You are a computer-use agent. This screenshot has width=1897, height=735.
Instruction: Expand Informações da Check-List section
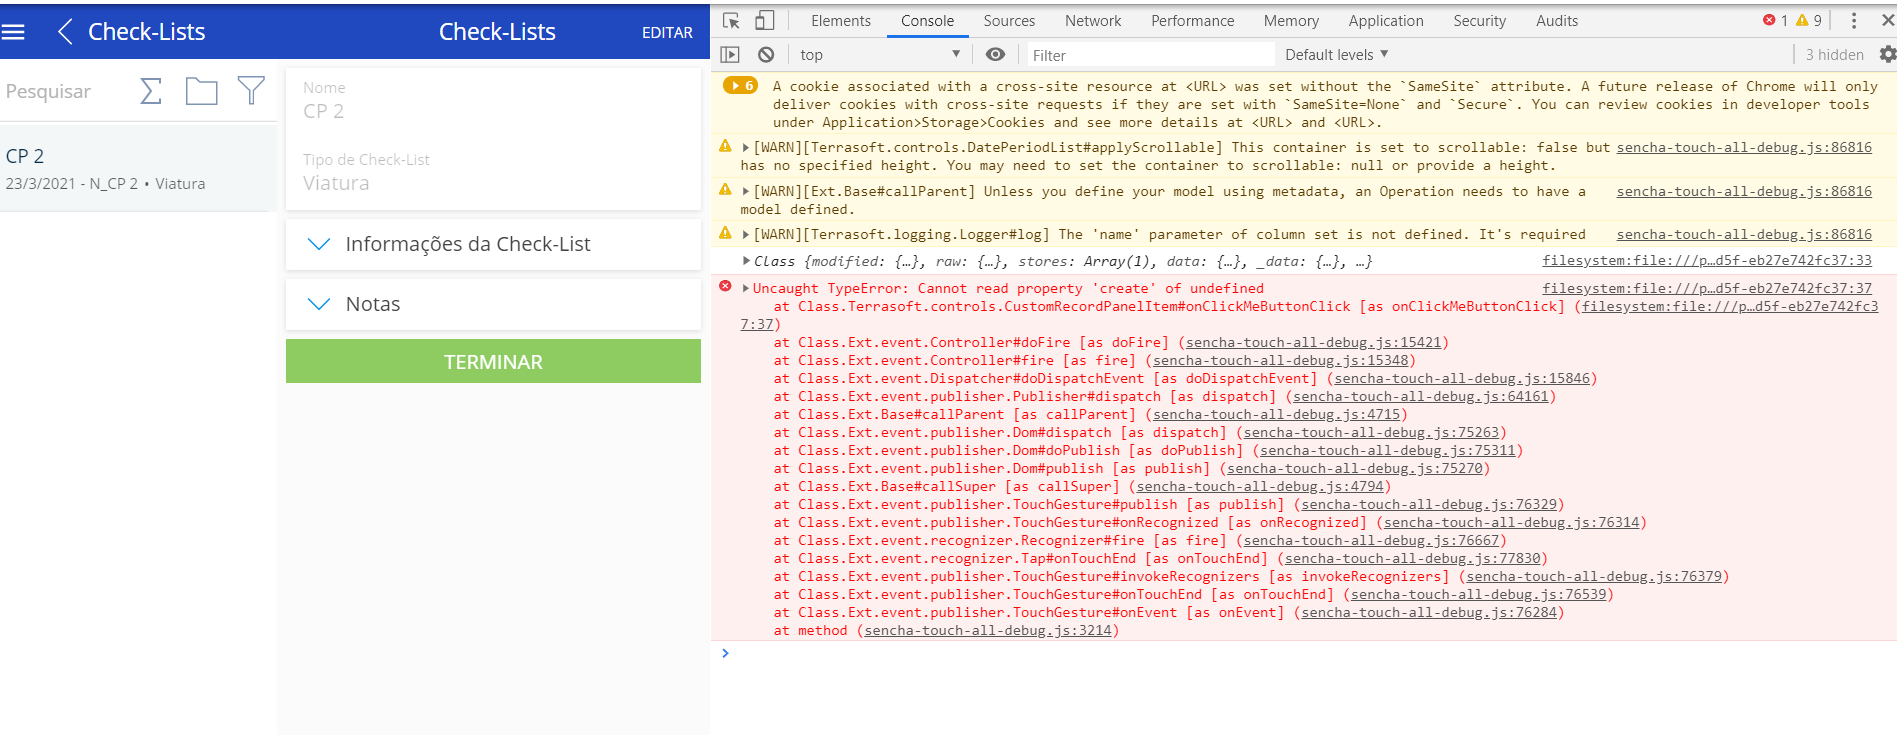(493, 244)
